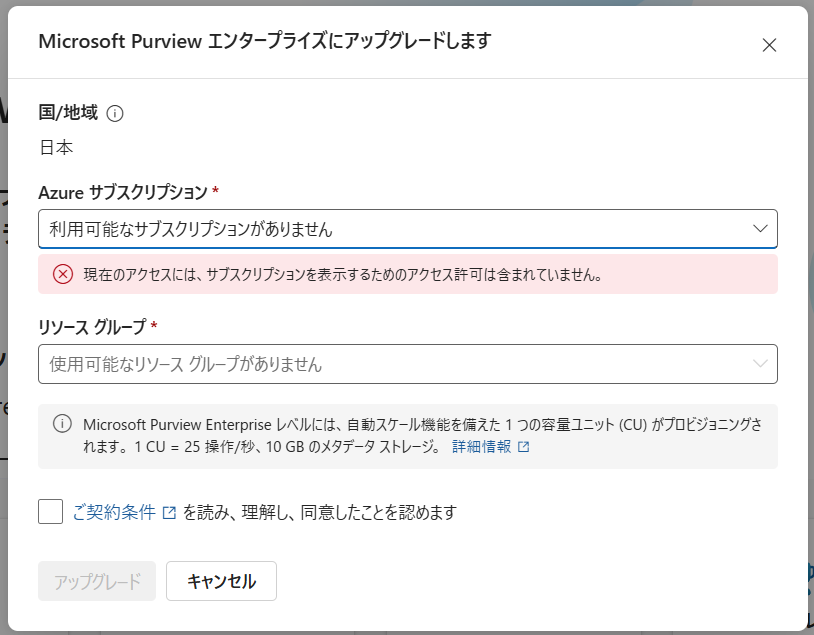Click the を読み、理解し、同意したことを認めます text
This screenshot has width=814, height=635.
point(320,512)
